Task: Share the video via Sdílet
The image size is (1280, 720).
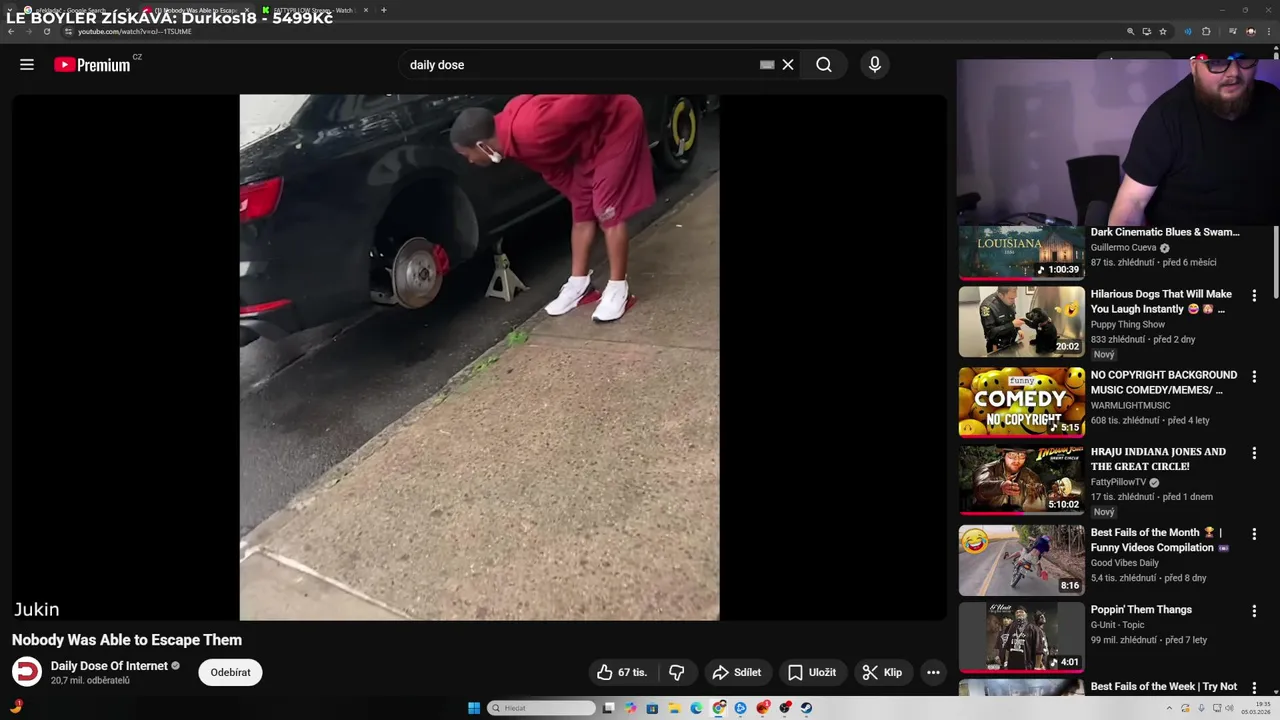Action: (x=737, y=672)
